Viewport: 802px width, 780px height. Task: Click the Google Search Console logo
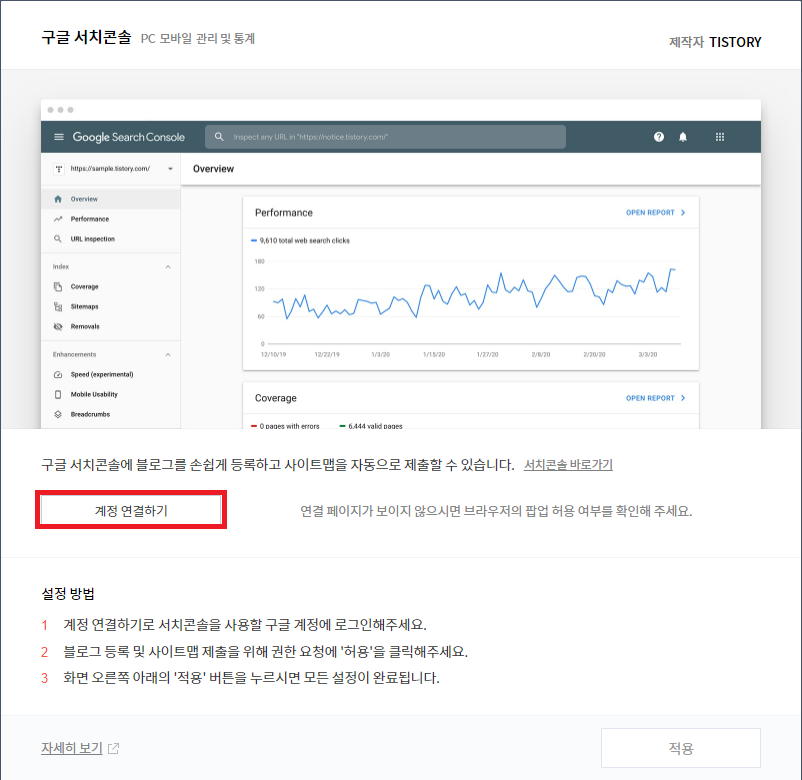coord(128,137)
